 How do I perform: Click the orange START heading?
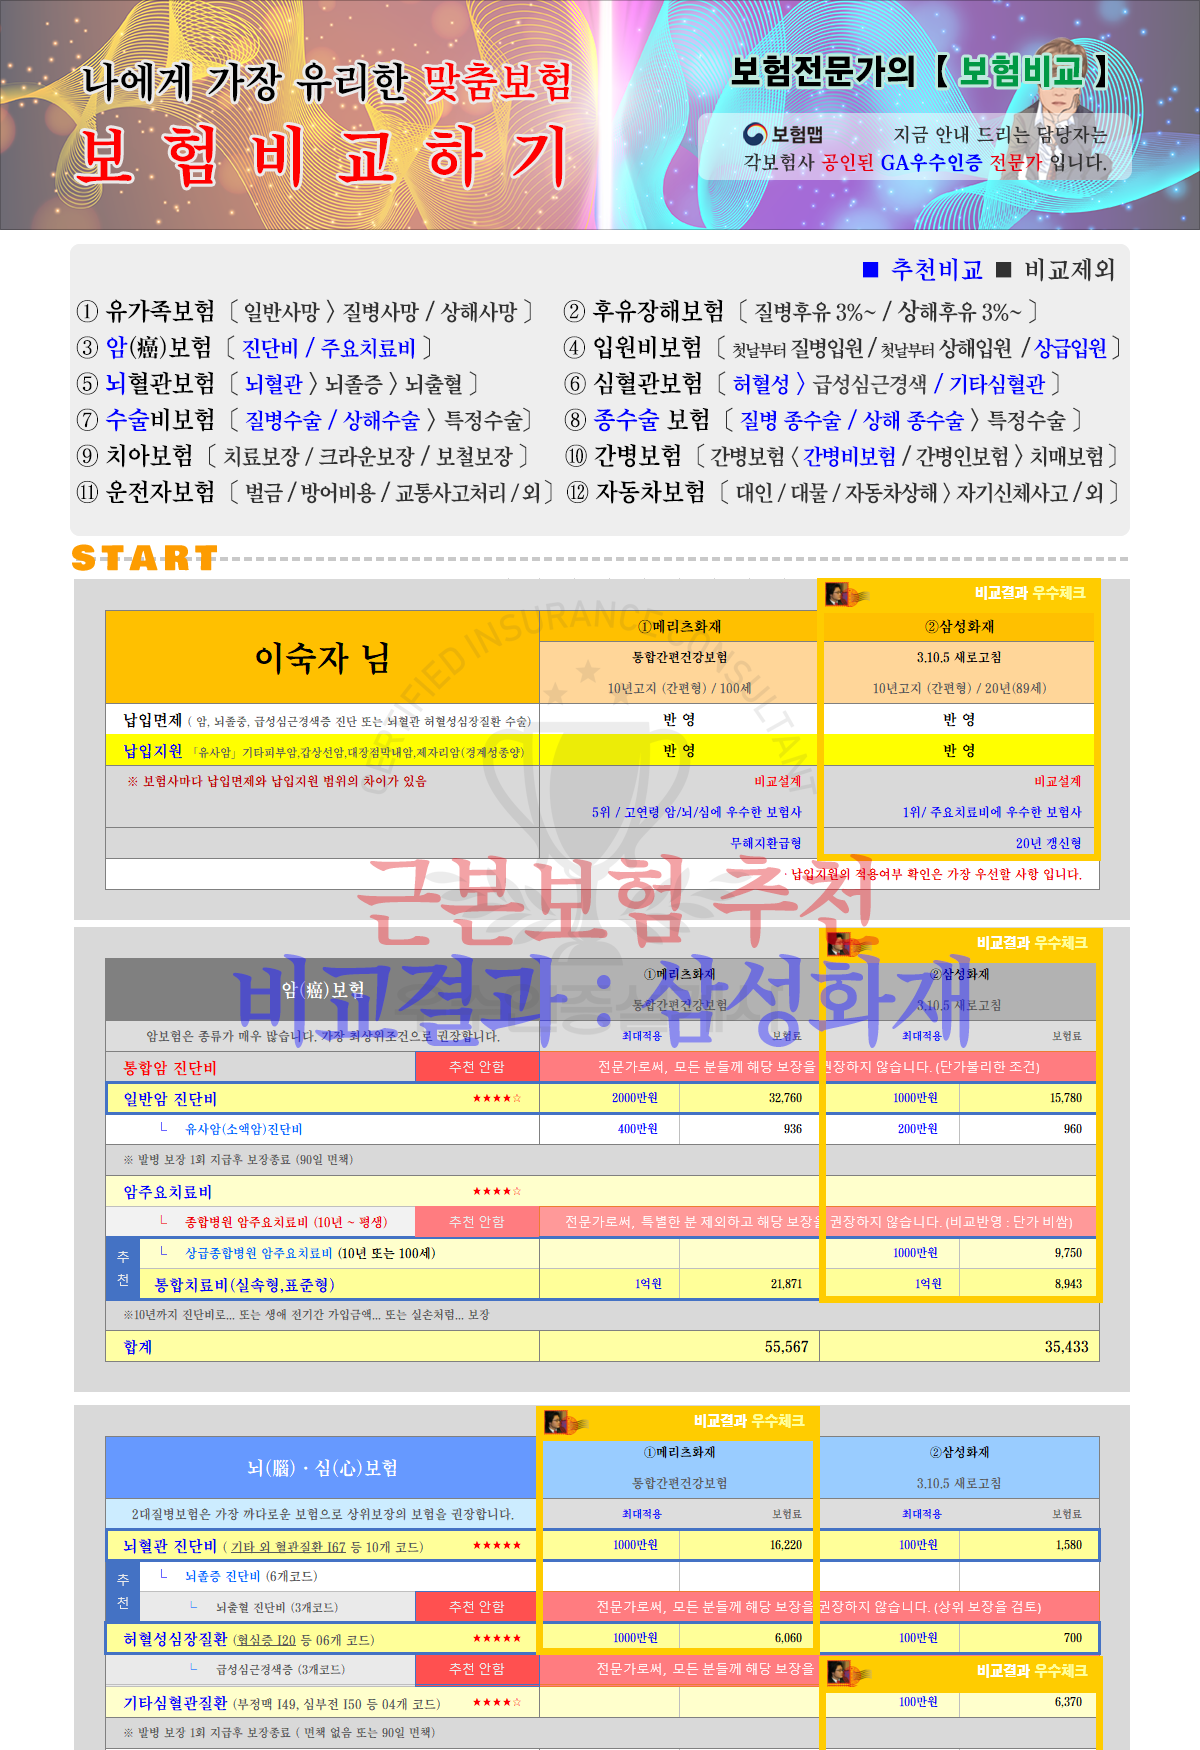[145, 558]
